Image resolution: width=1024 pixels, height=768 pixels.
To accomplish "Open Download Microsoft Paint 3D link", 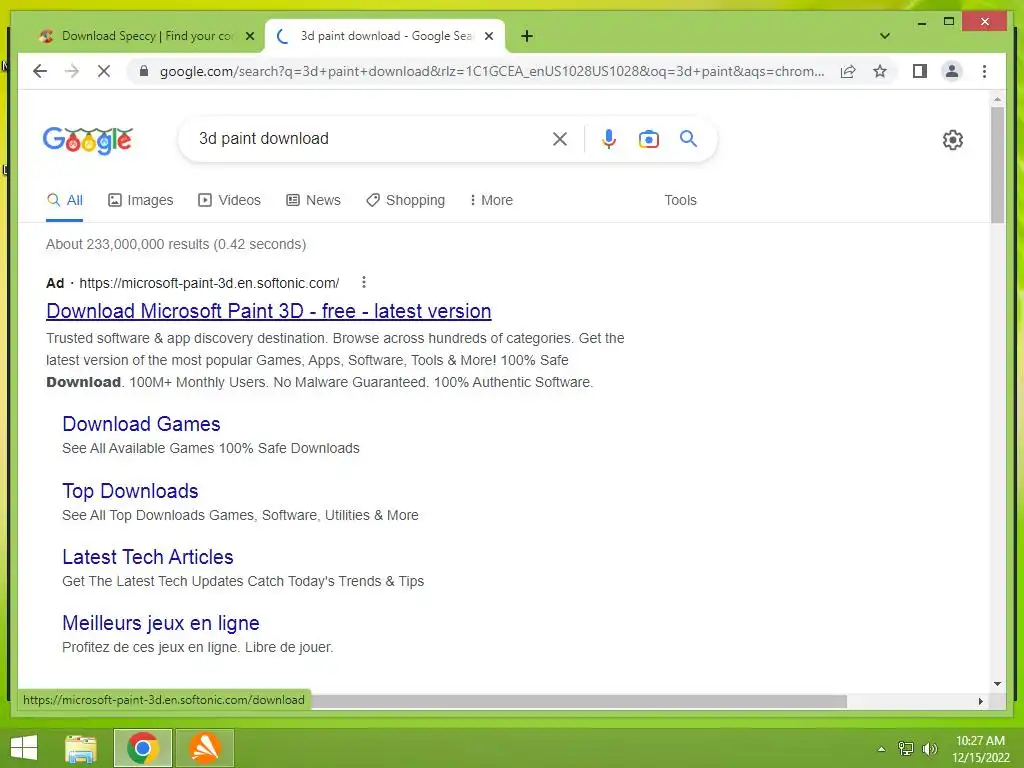I will pos(268,311).
